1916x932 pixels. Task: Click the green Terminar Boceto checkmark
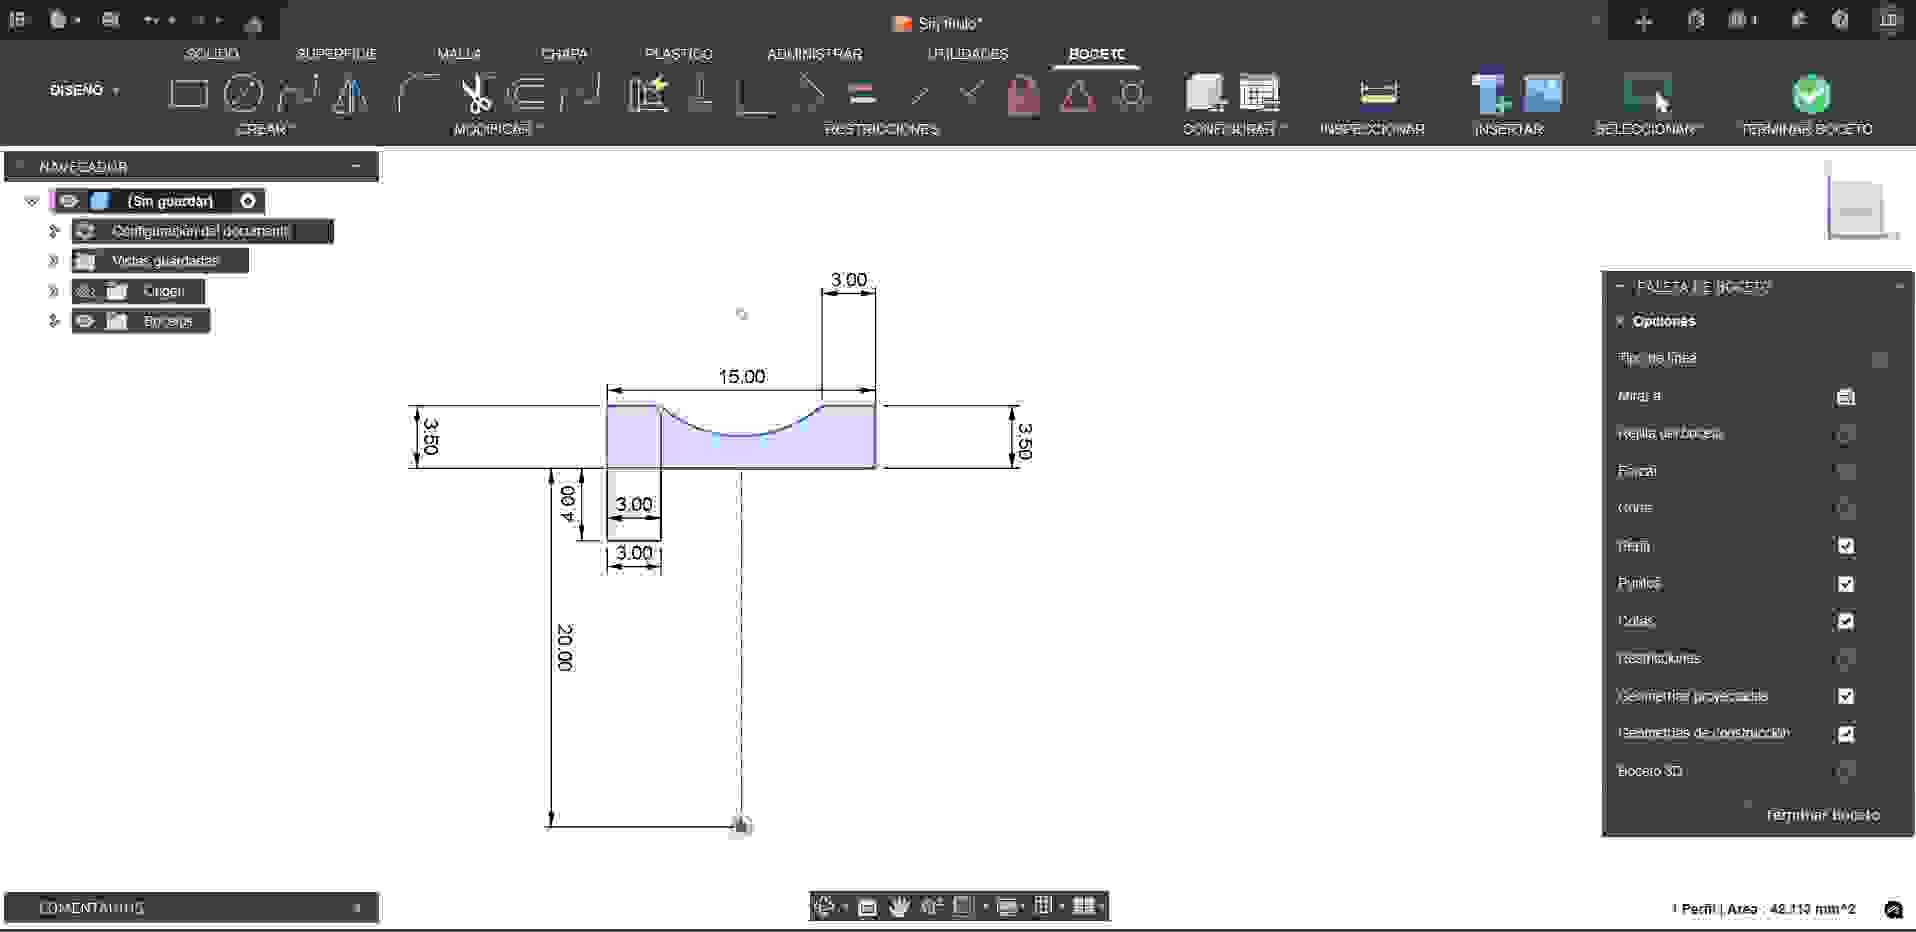point(1811,94)
